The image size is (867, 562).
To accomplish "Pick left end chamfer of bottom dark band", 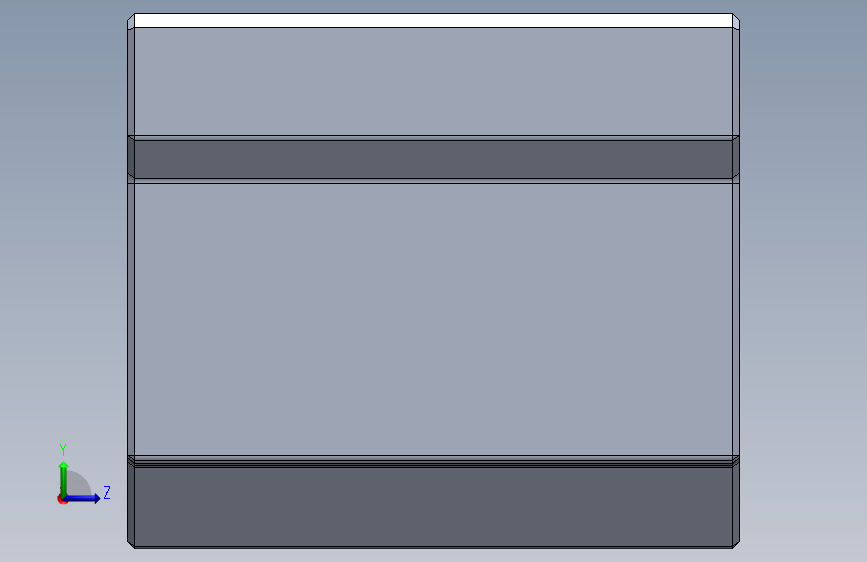I will [131, 505].
